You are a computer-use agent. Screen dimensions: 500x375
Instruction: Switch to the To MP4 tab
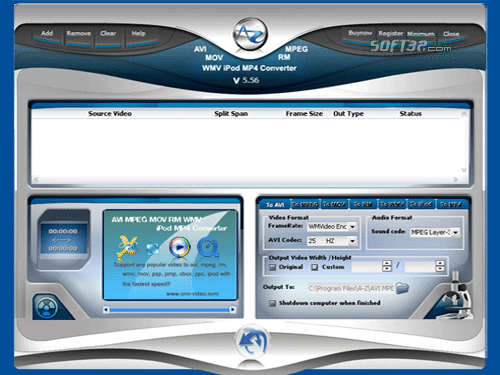(x=451, y=204)
